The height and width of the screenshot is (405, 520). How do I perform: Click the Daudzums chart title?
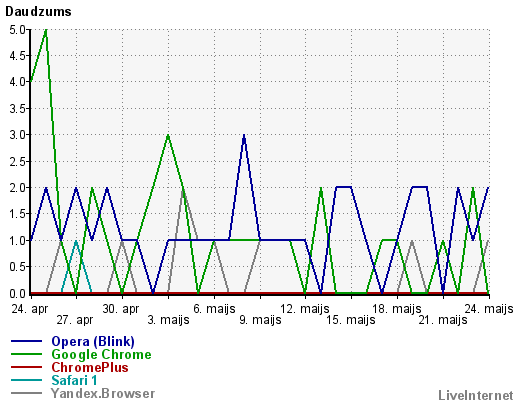[x=38, y=11]
